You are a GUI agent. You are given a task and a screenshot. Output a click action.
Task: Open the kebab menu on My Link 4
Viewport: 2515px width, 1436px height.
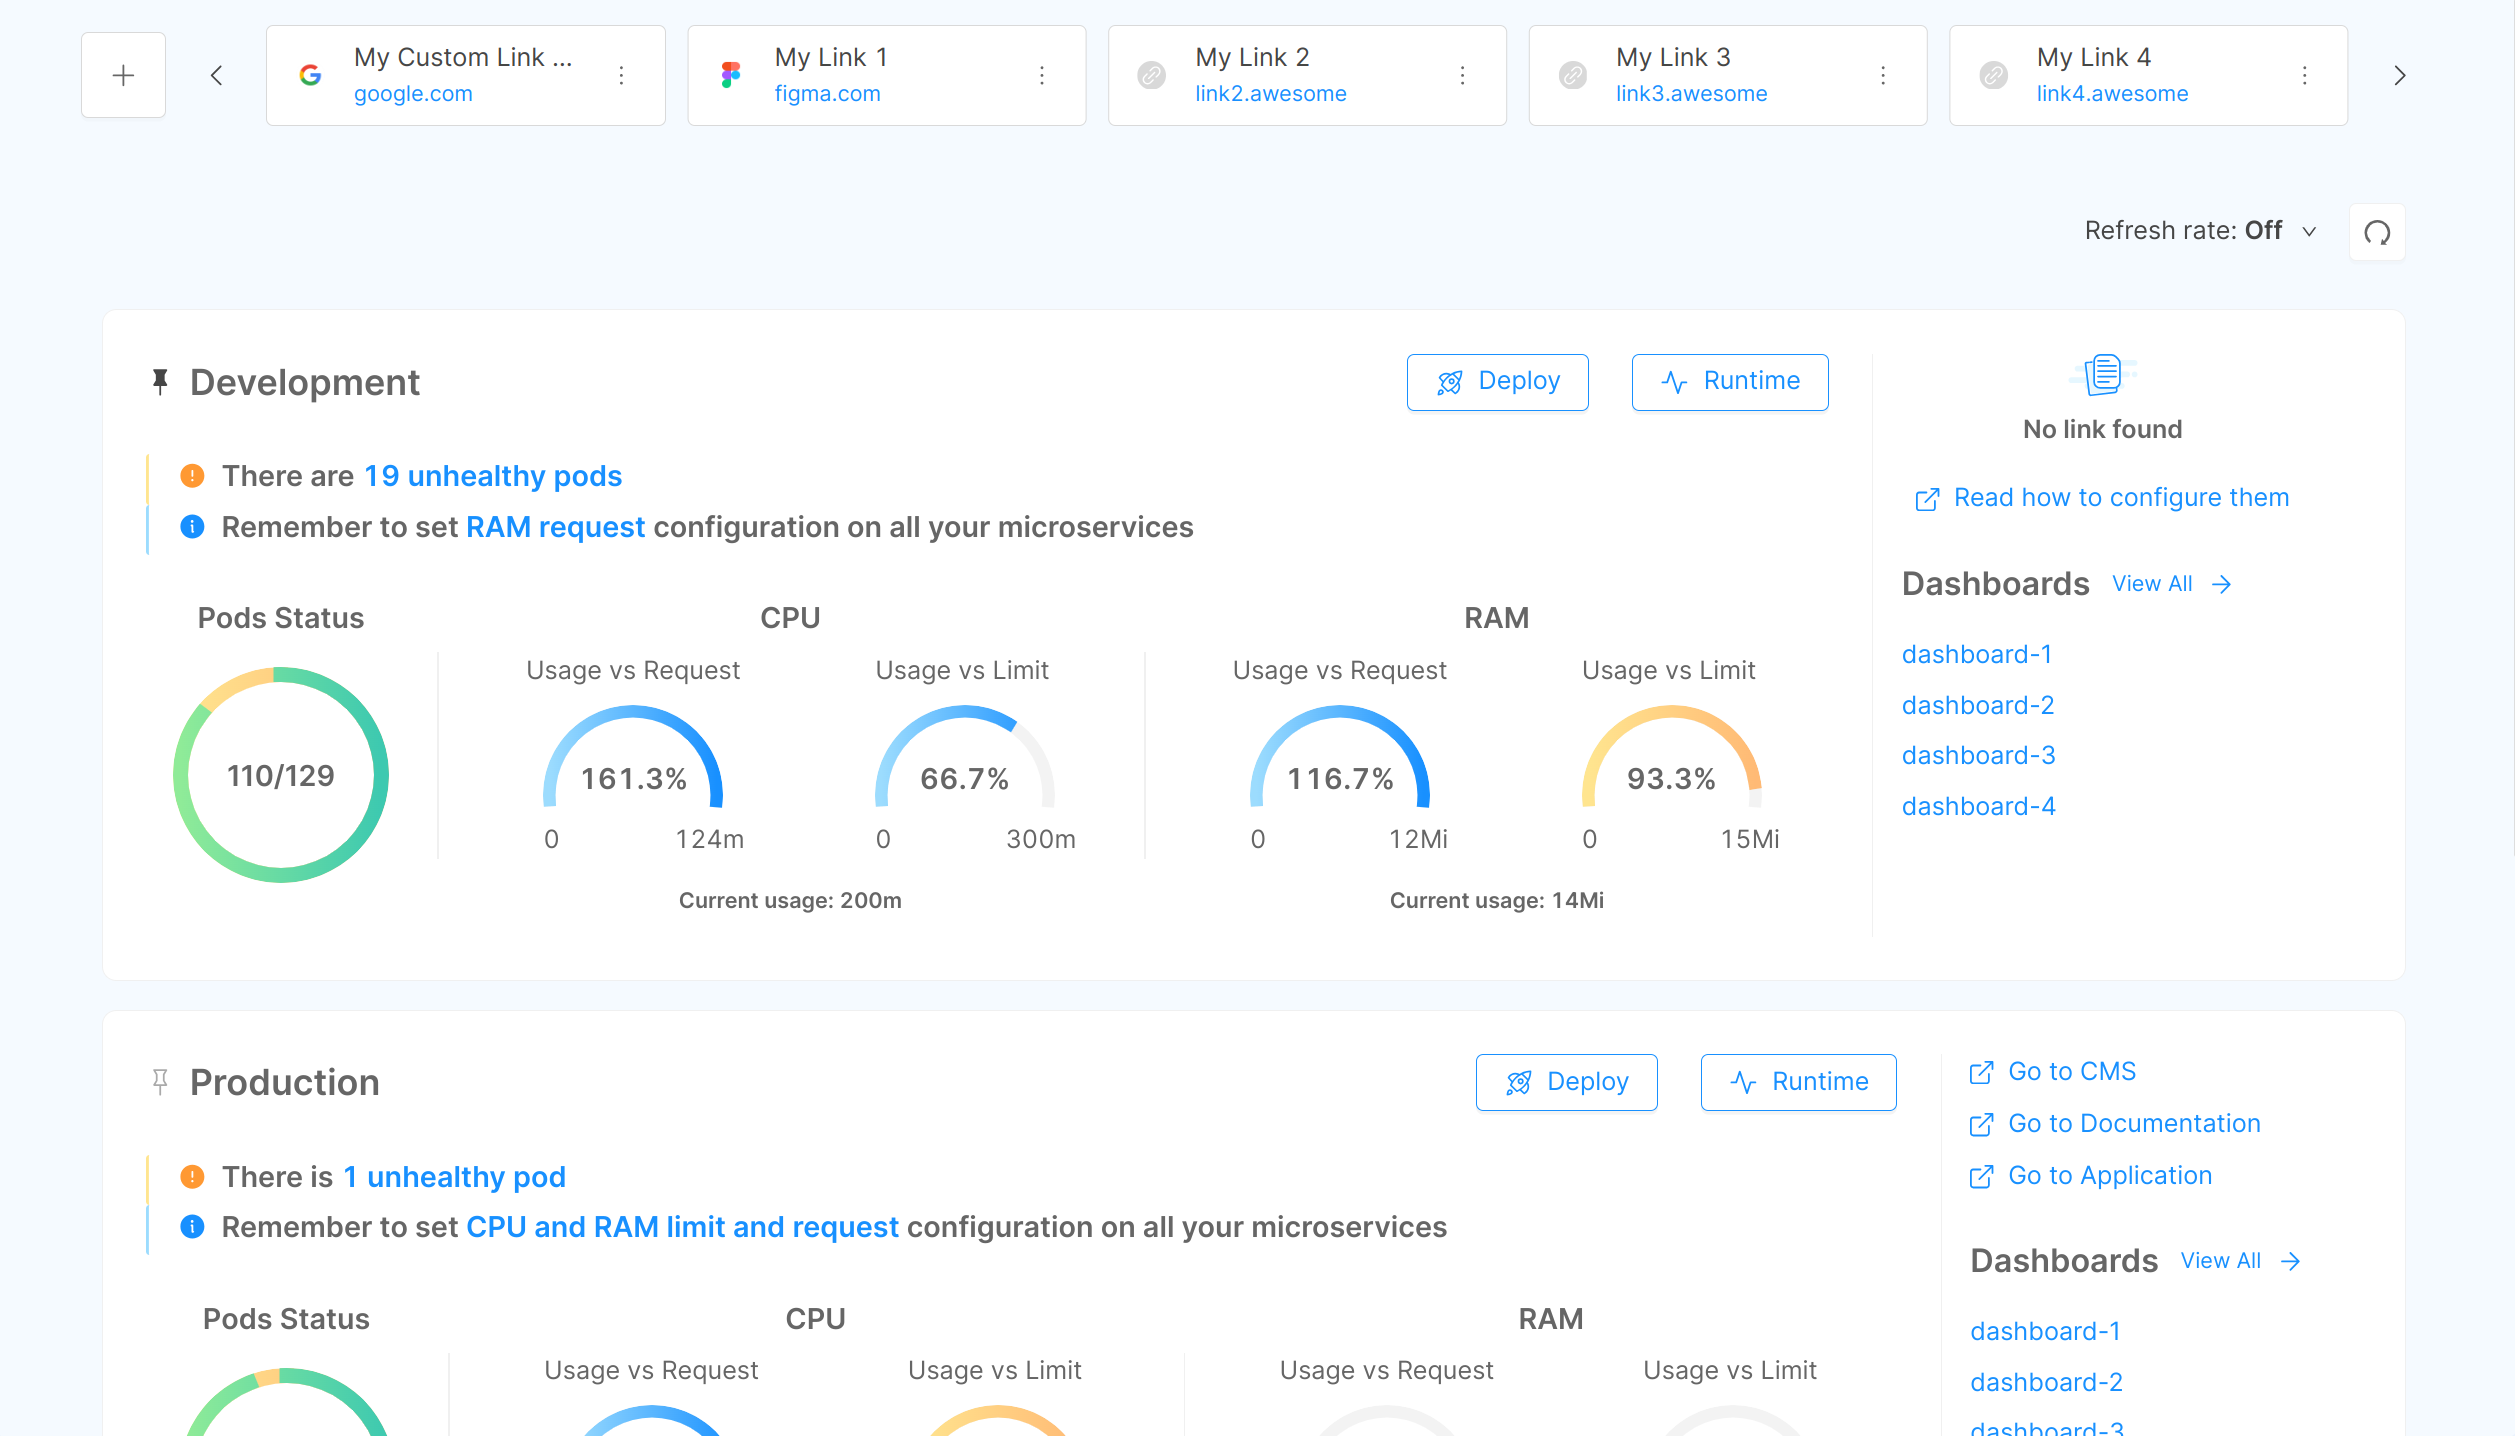point(2304,74)
